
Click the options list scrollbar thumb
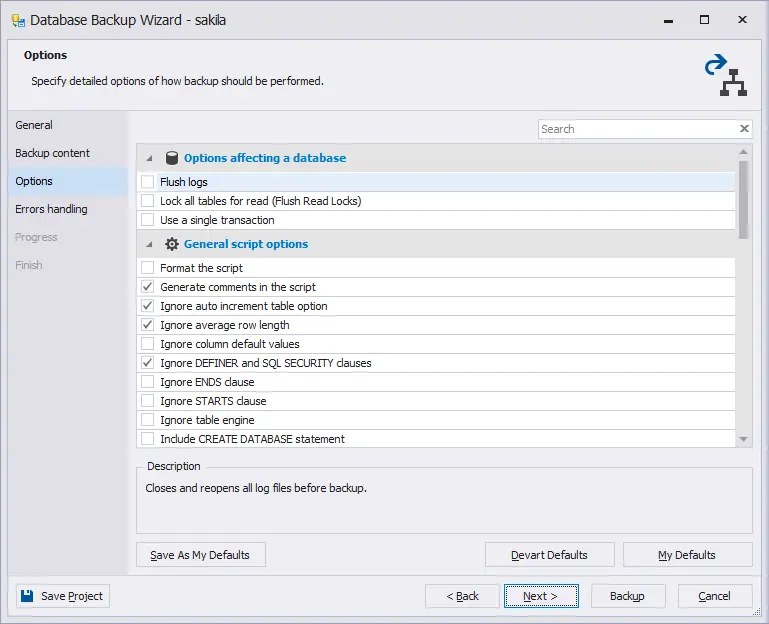[743, 200]
